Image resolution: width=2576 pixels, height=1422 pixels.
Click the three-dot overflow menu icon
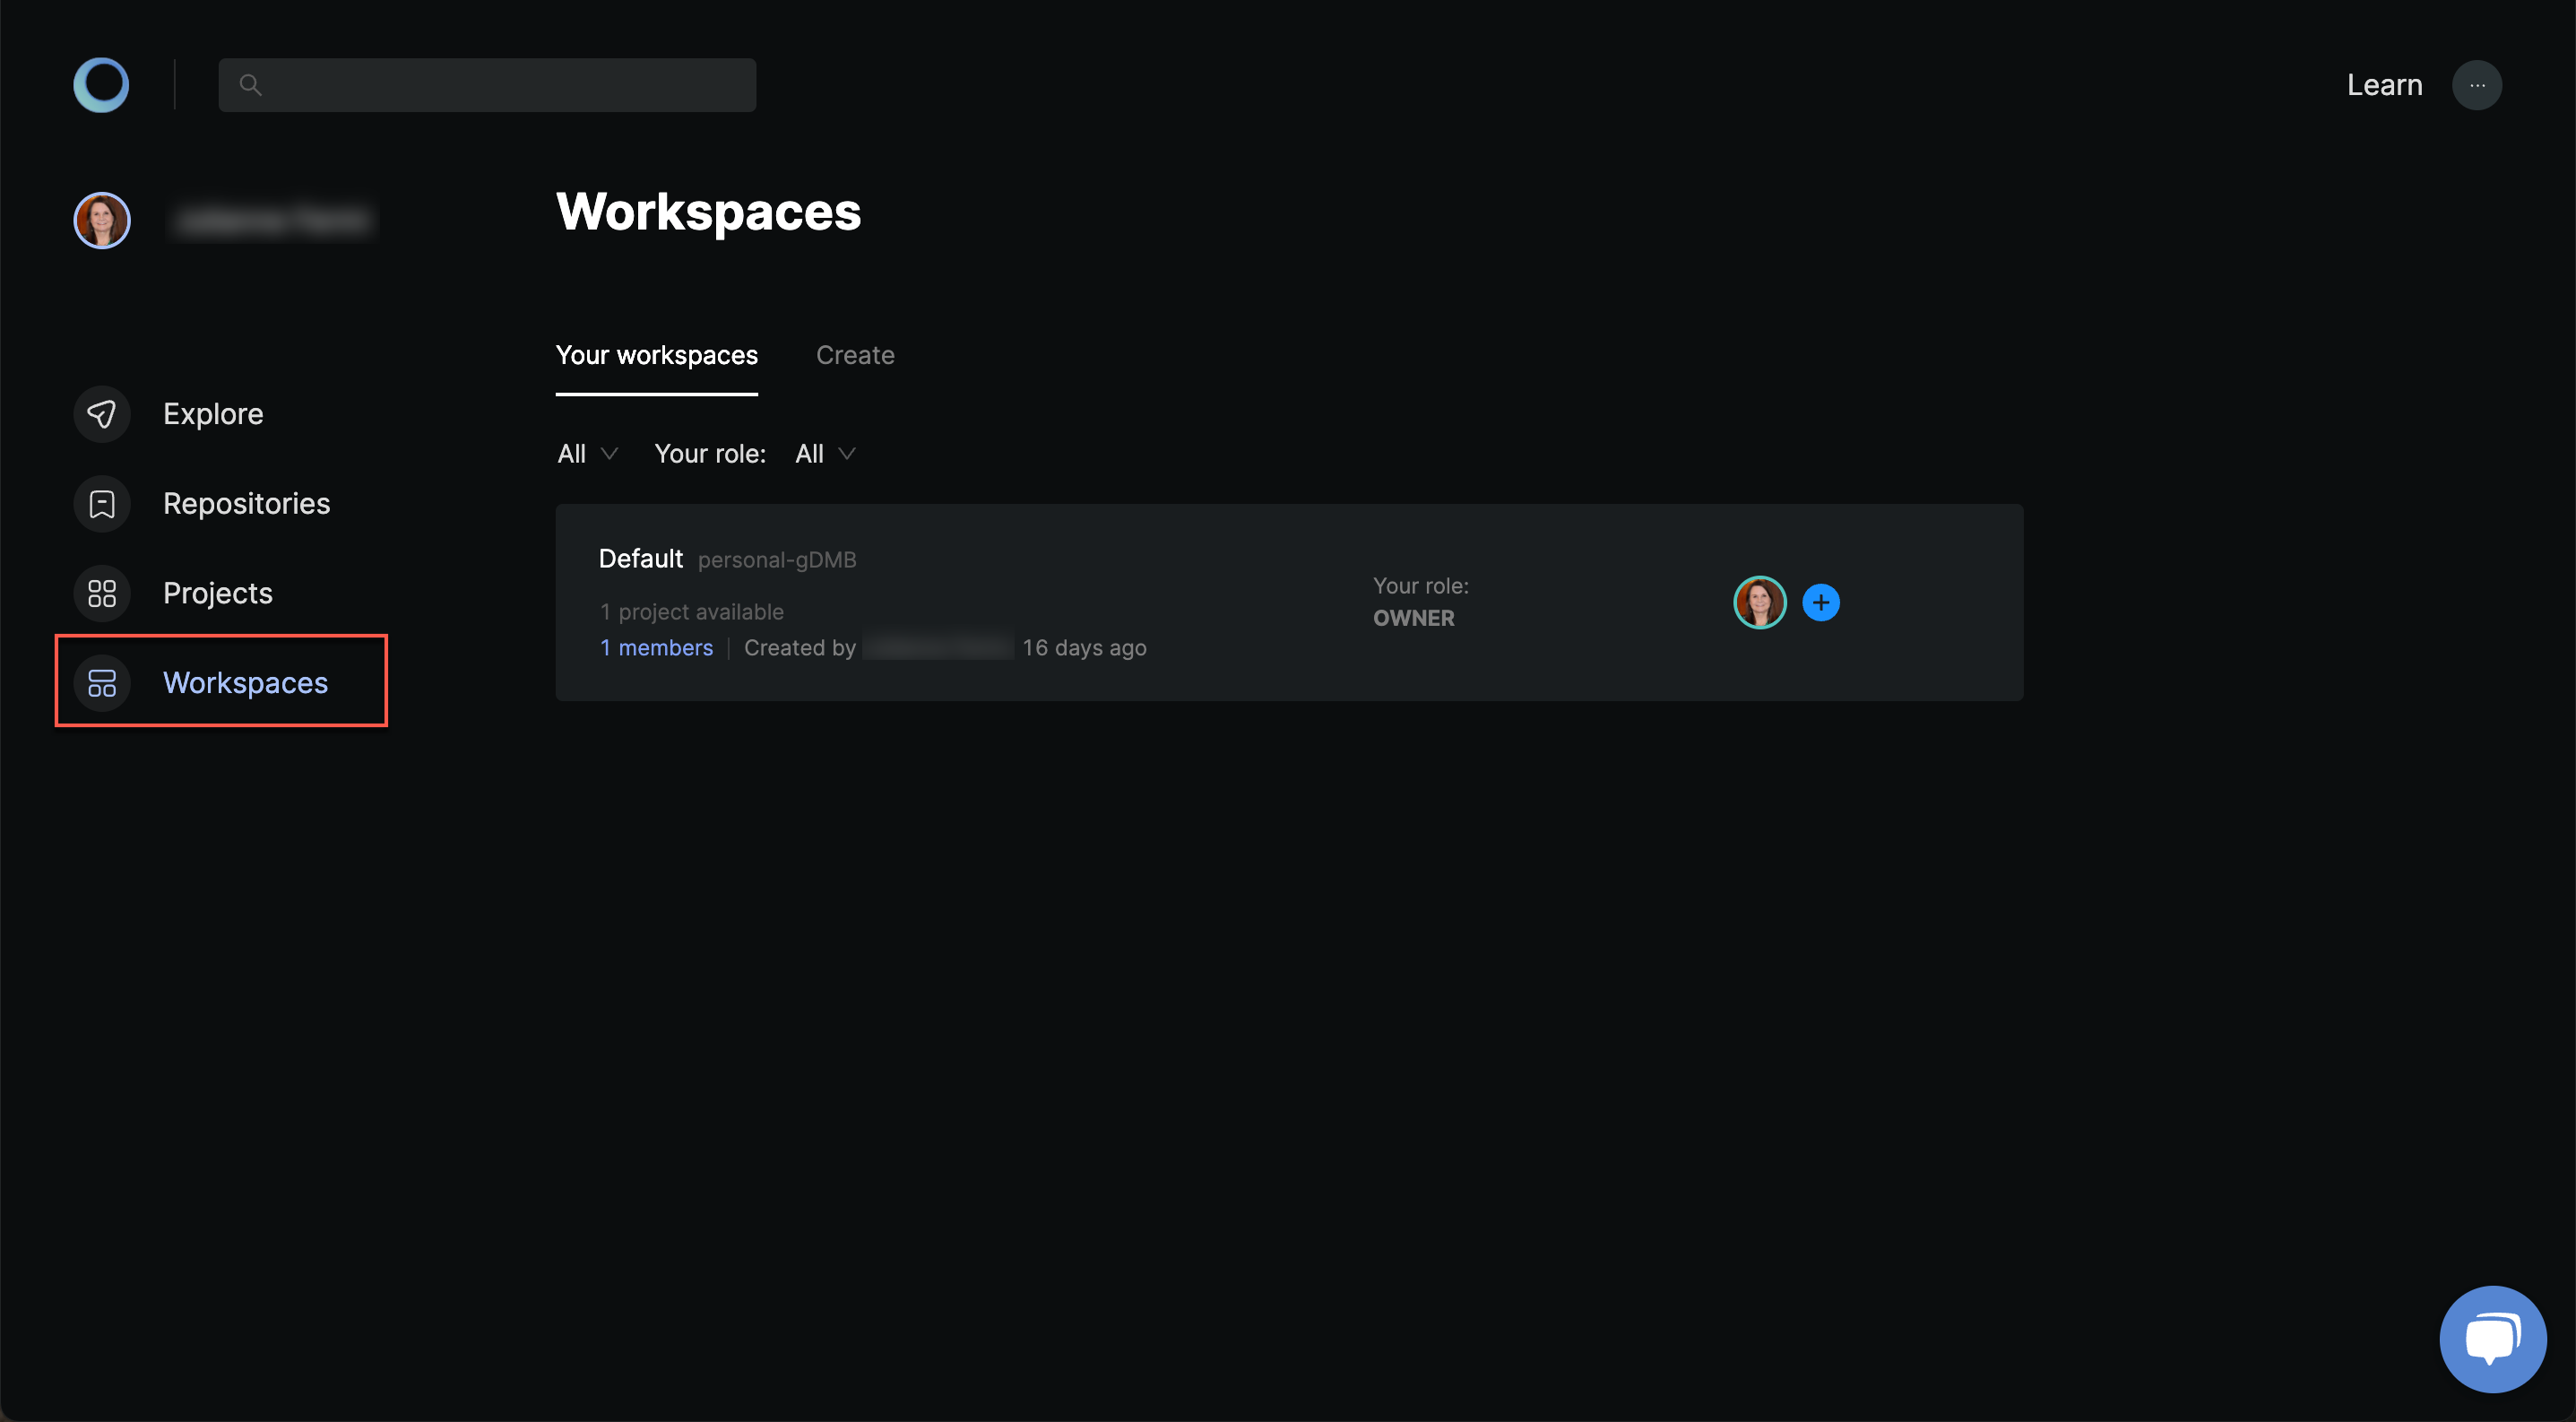(2477, 84)
